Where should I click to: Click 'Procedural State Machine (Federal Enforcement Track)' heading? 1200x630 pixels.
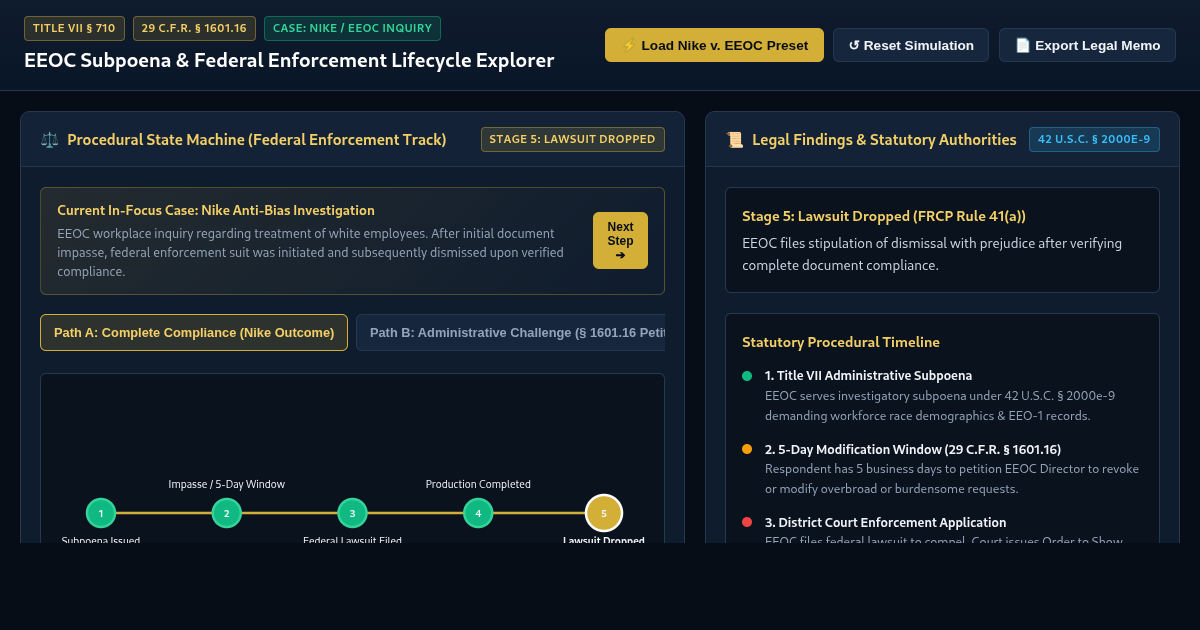[257, 140]
